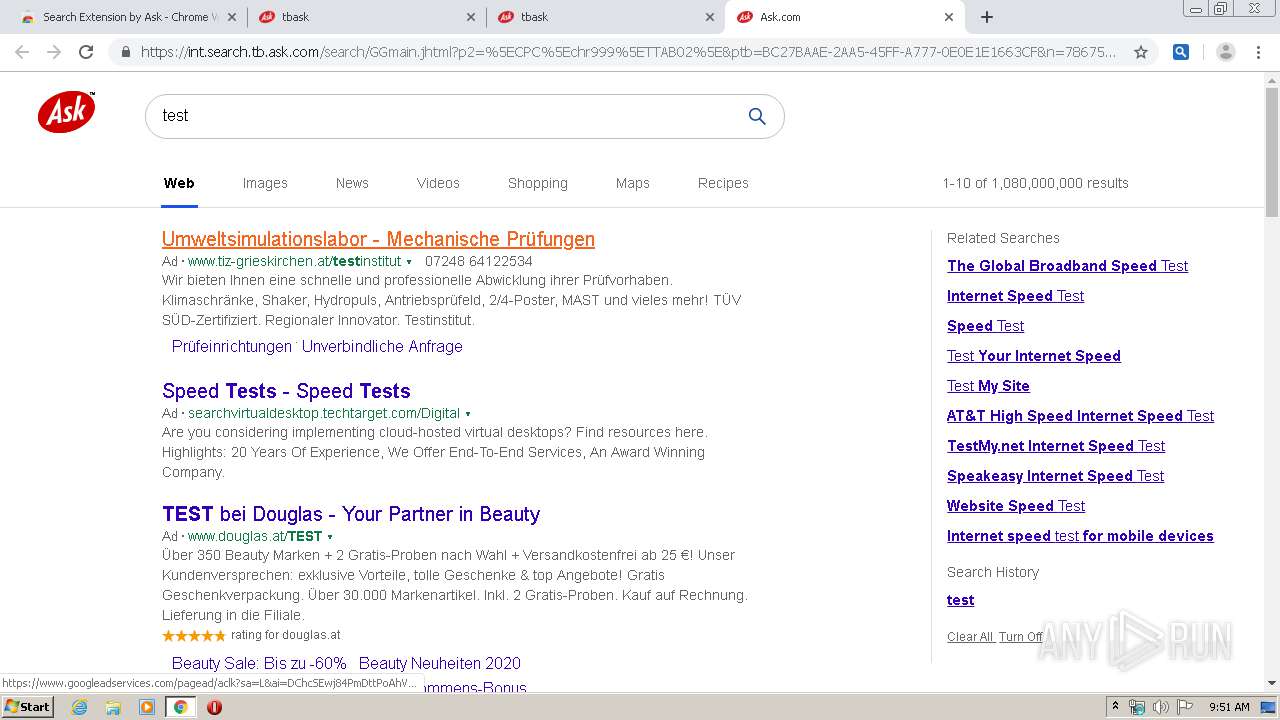Select the Maps tab
This screenshot has height=720, width=1280.
pyautogui.click(x=633, y=183)
